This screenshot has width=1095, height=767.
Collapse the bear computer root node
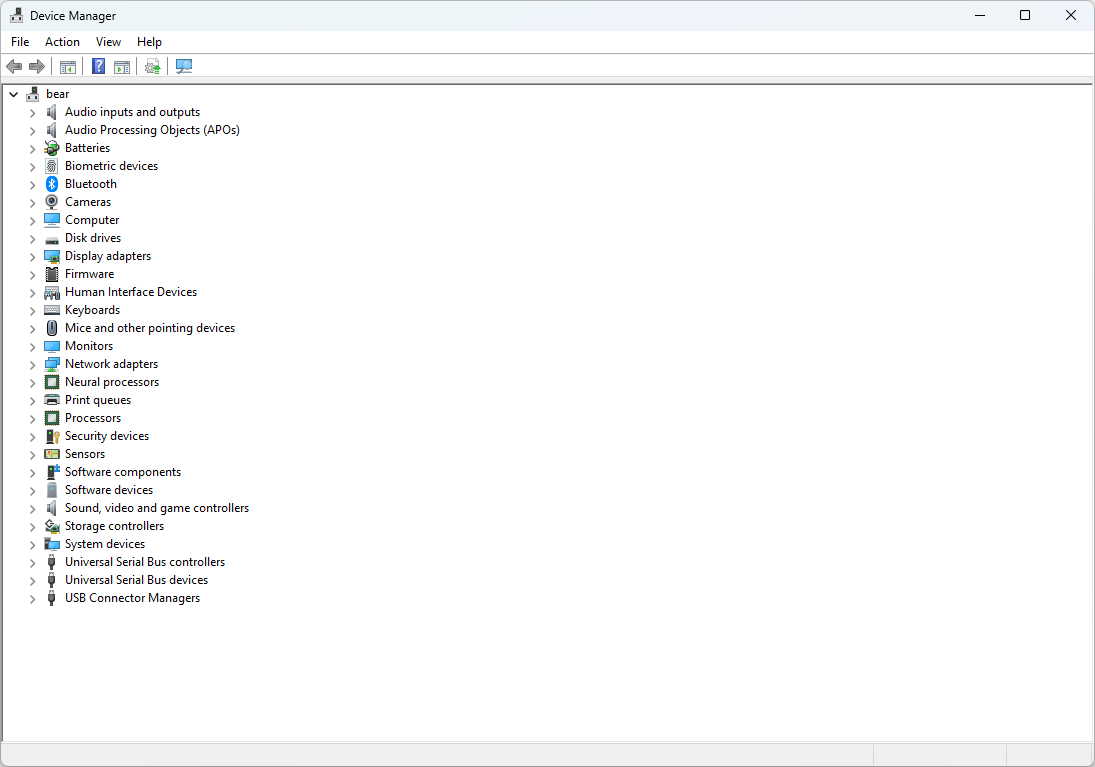tap(13, 93)
